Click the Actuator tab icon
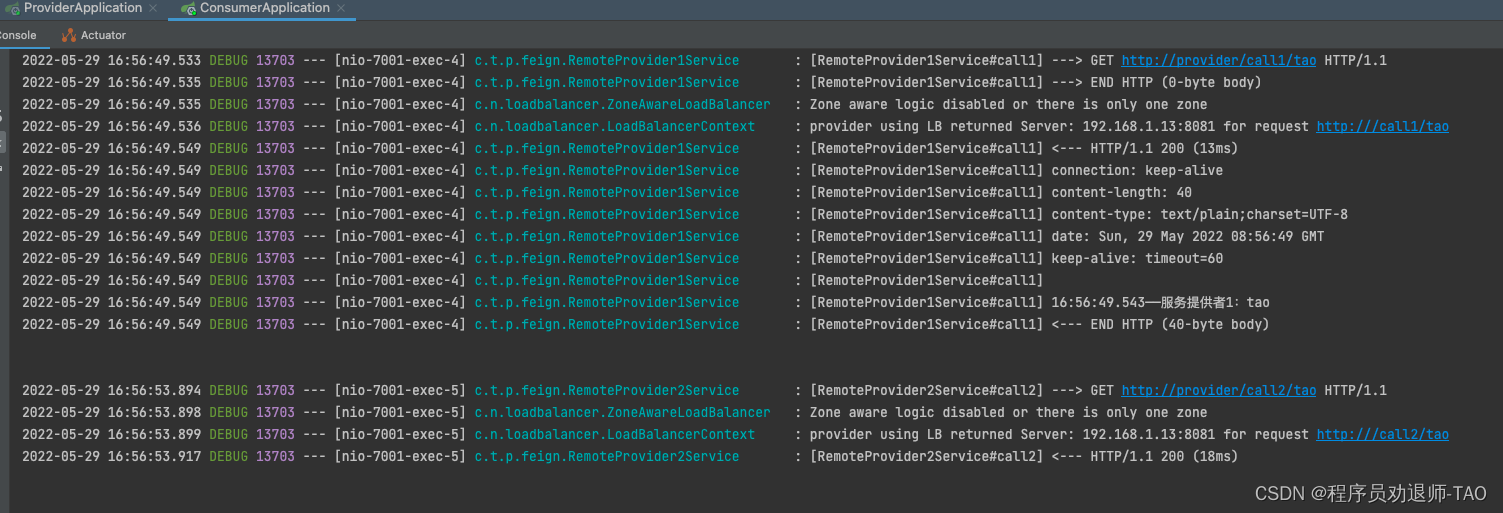 (x=68, y=35)
